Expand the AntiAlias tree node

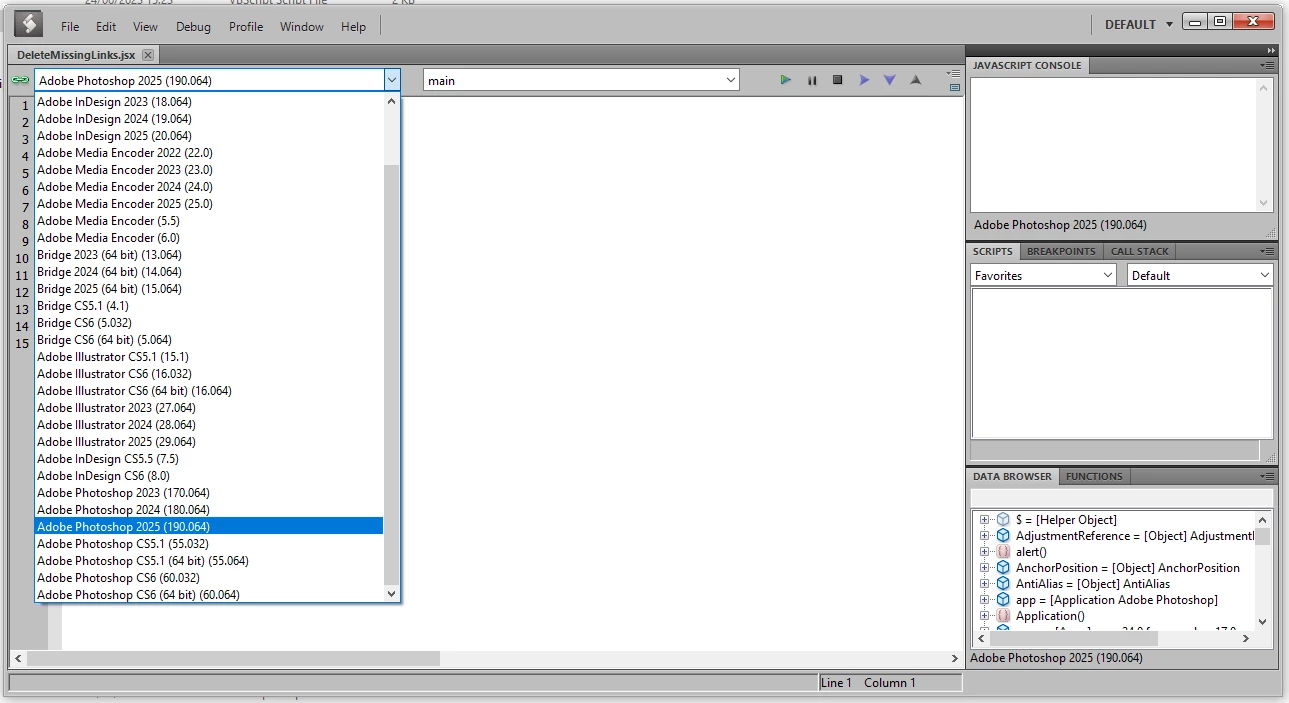point(984,584)
